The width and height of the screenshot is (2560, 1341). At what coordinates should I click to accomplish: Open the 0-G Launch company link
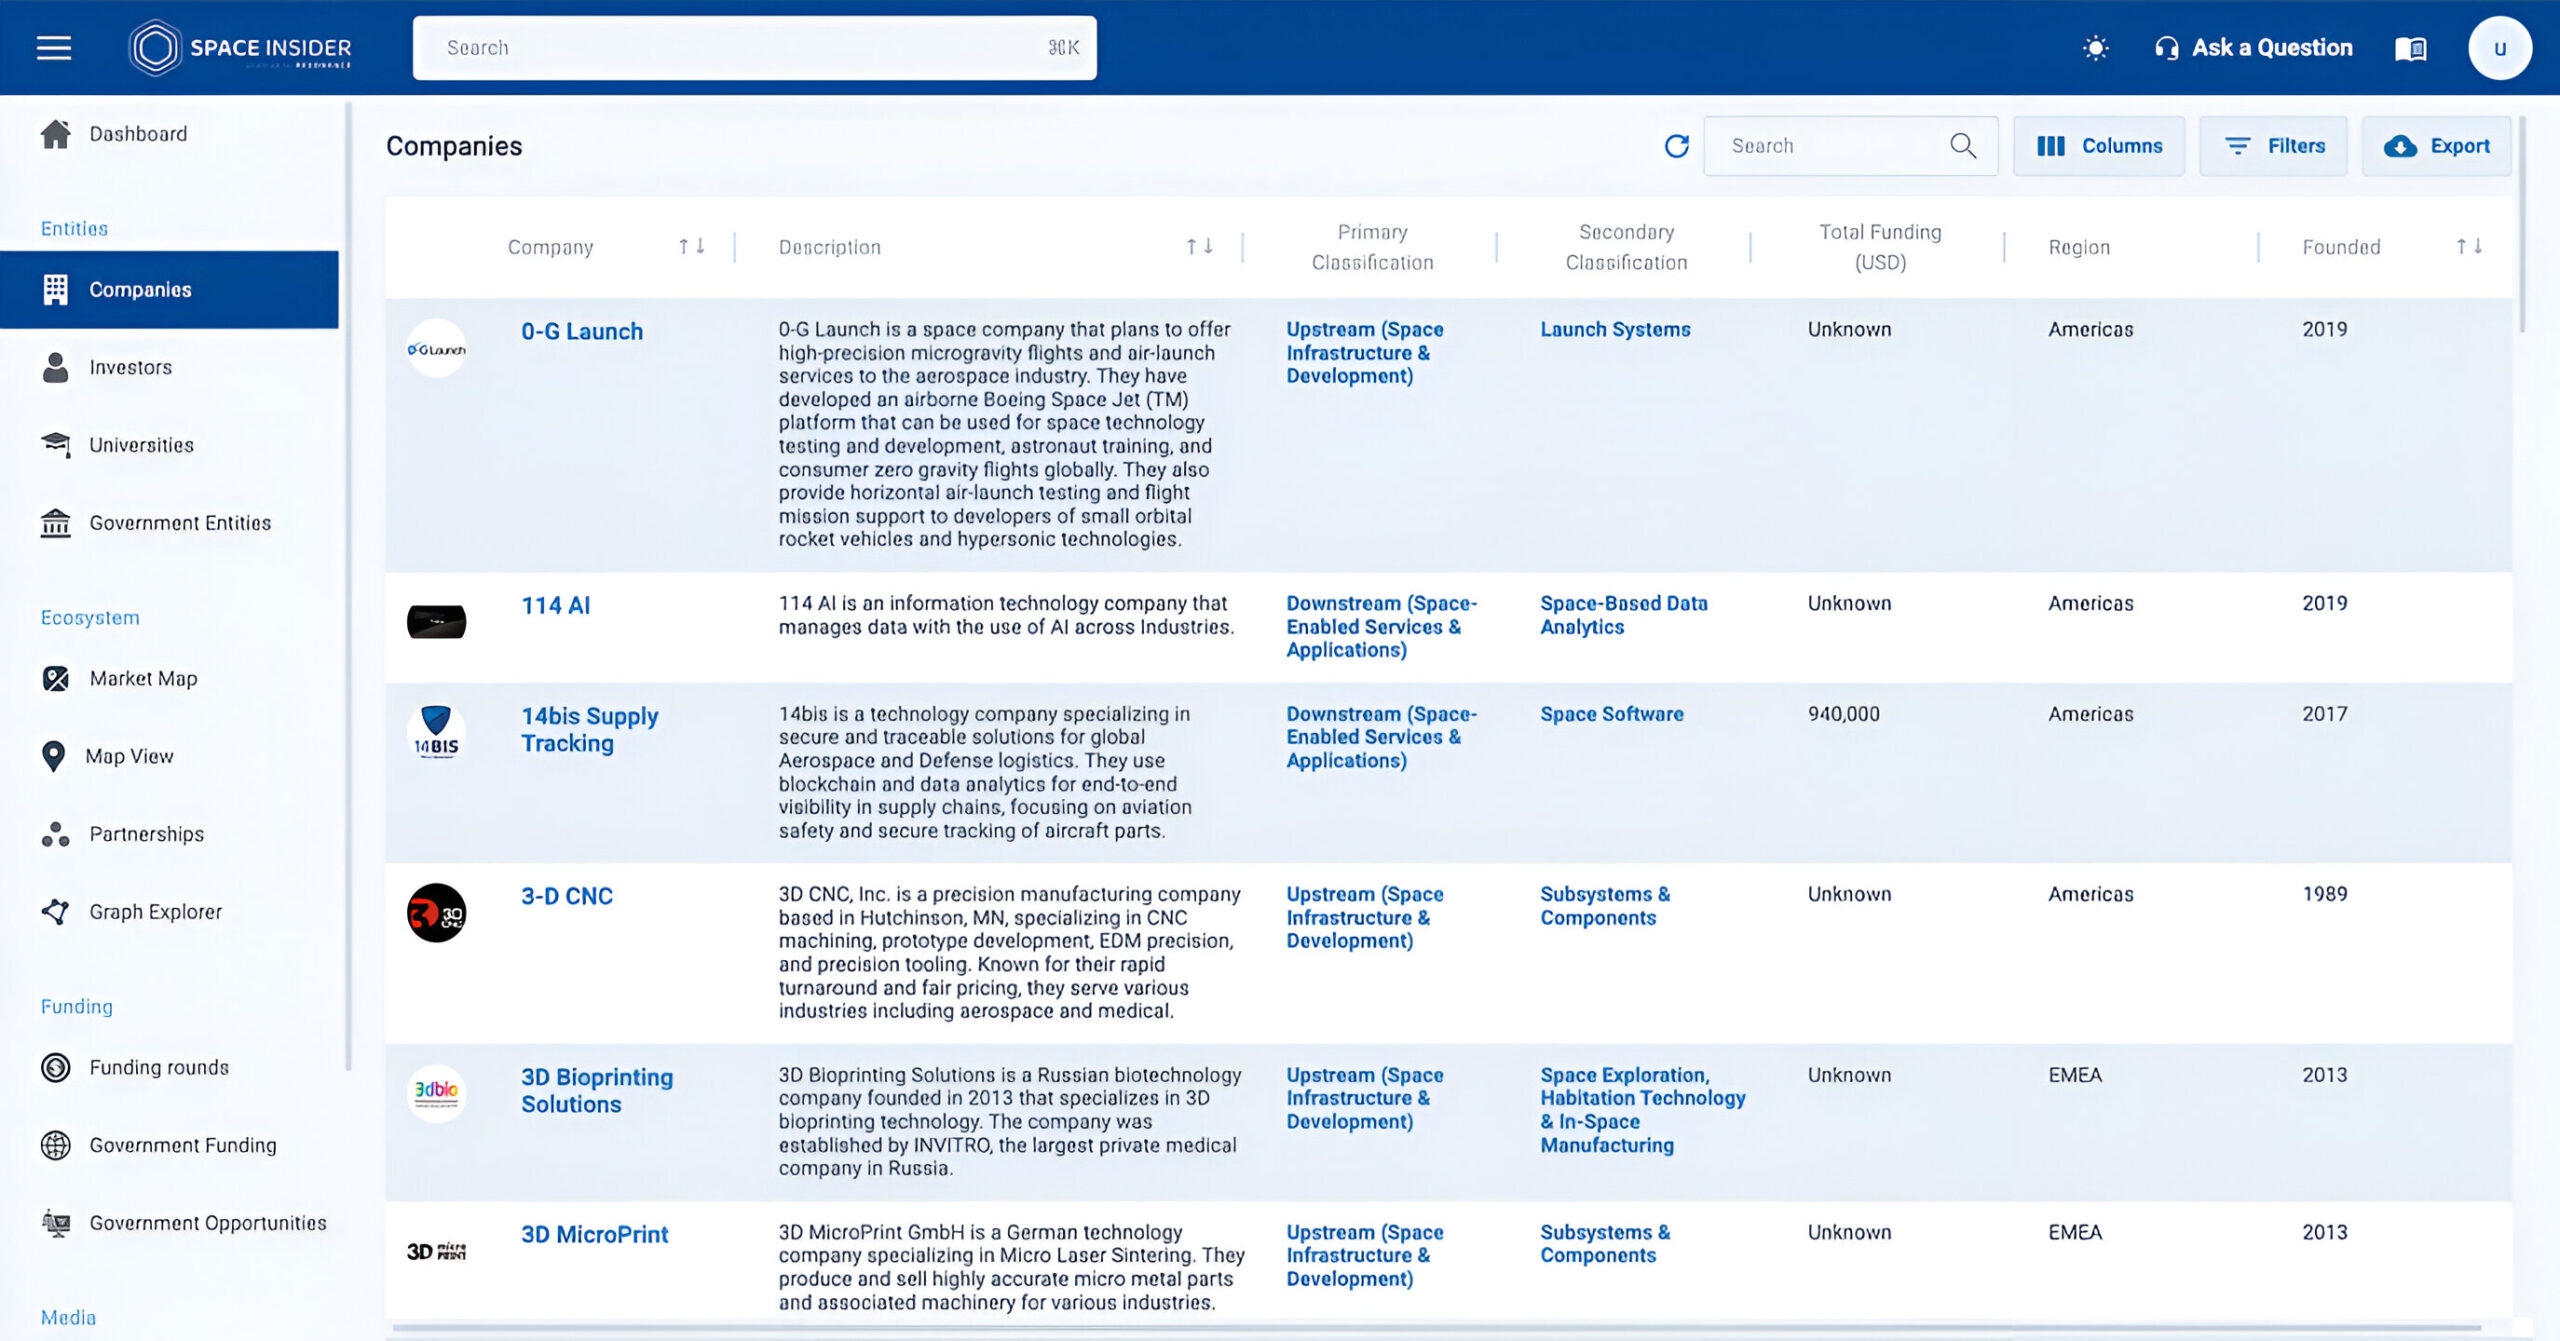582,331
